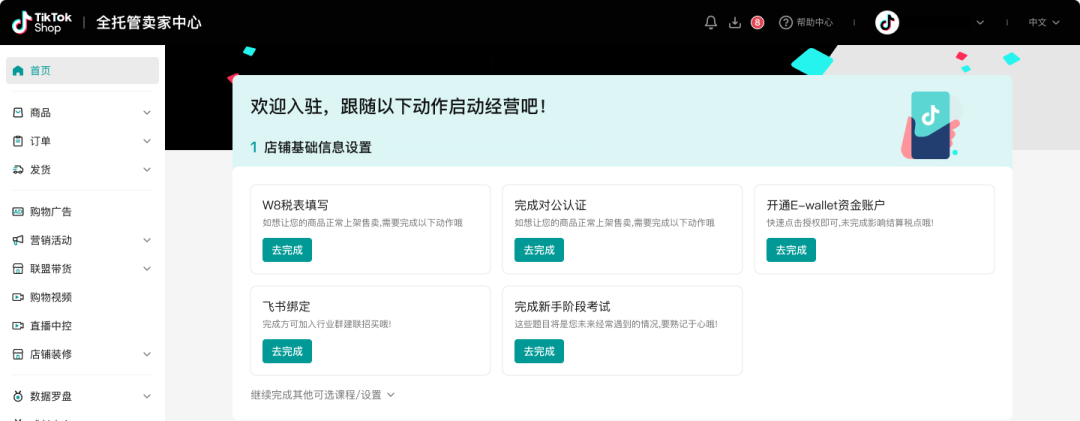Click the 数据罗盘 sidebar icon
The height and width of the screenshot is (421, 1080).
(18, 396)
